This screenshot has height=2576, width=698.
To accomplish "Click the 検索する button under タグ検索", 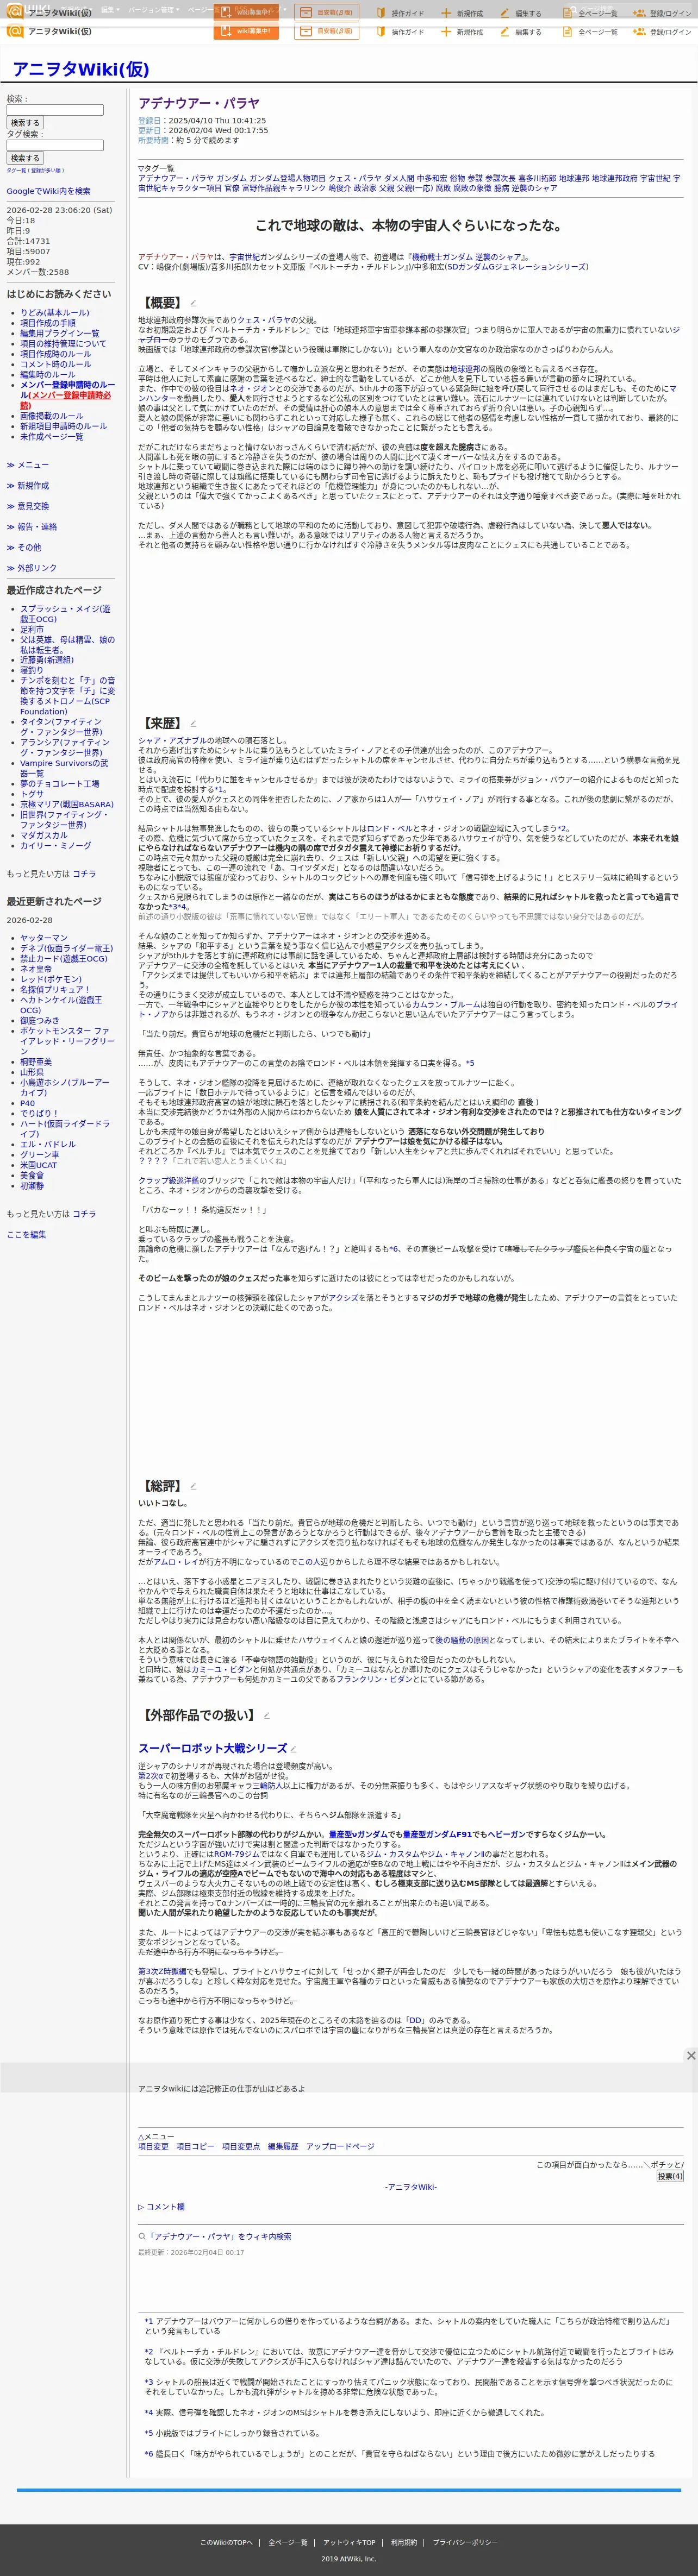I will pyautogui.click(x=25, y=158).
